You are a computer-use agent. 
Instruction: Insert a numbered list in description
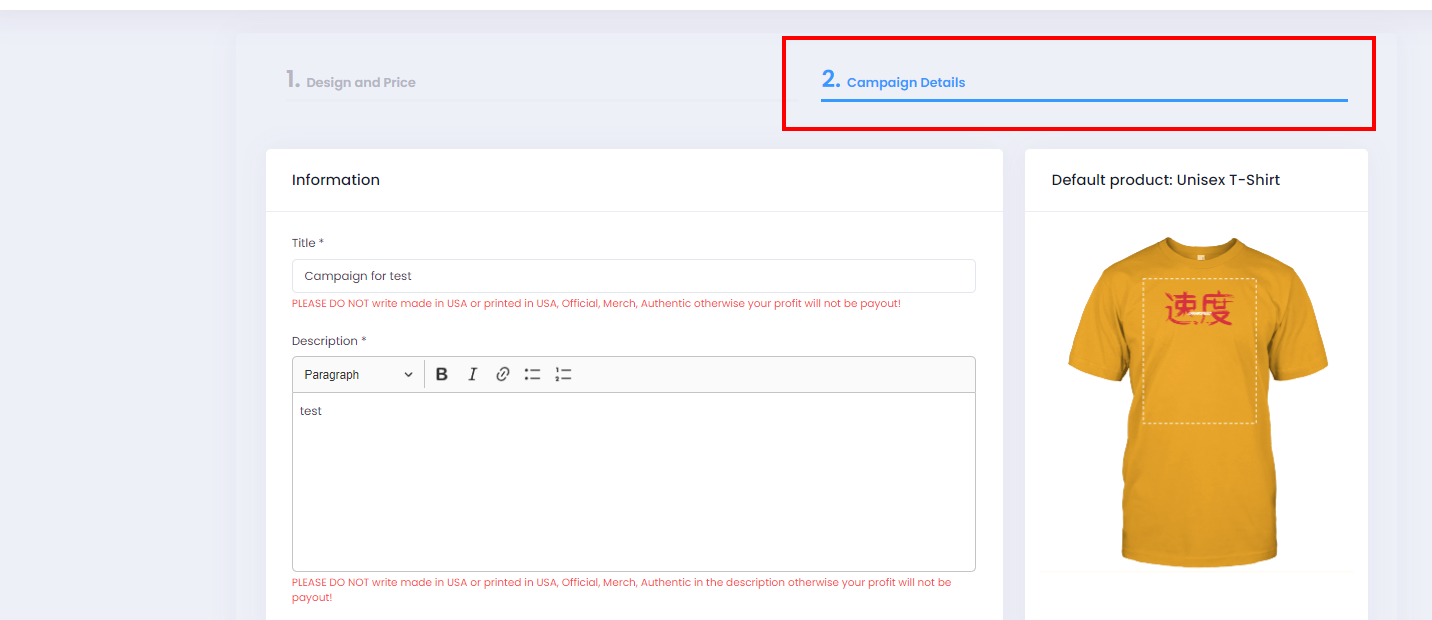coord(563,374)
